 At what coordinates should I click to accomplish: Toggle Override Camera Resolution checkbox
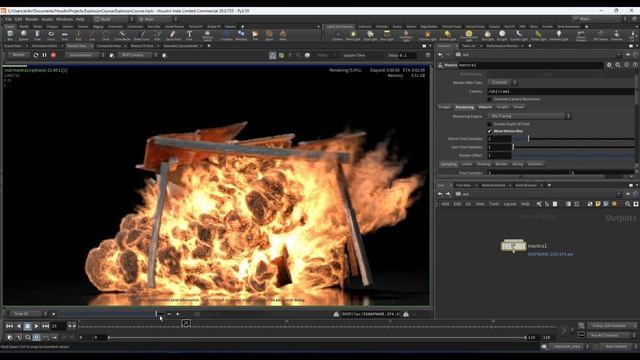pyautogui.click(x=490, y=99)
